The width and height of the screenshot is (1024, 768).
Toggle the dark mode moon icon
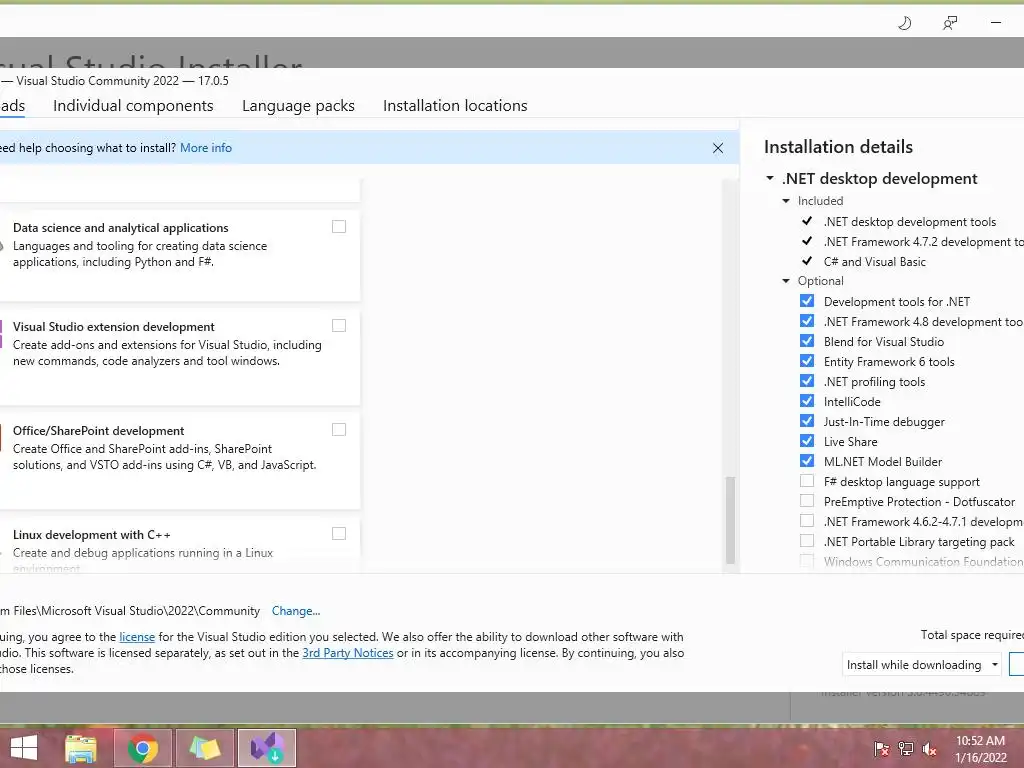(x=904, y=24)
